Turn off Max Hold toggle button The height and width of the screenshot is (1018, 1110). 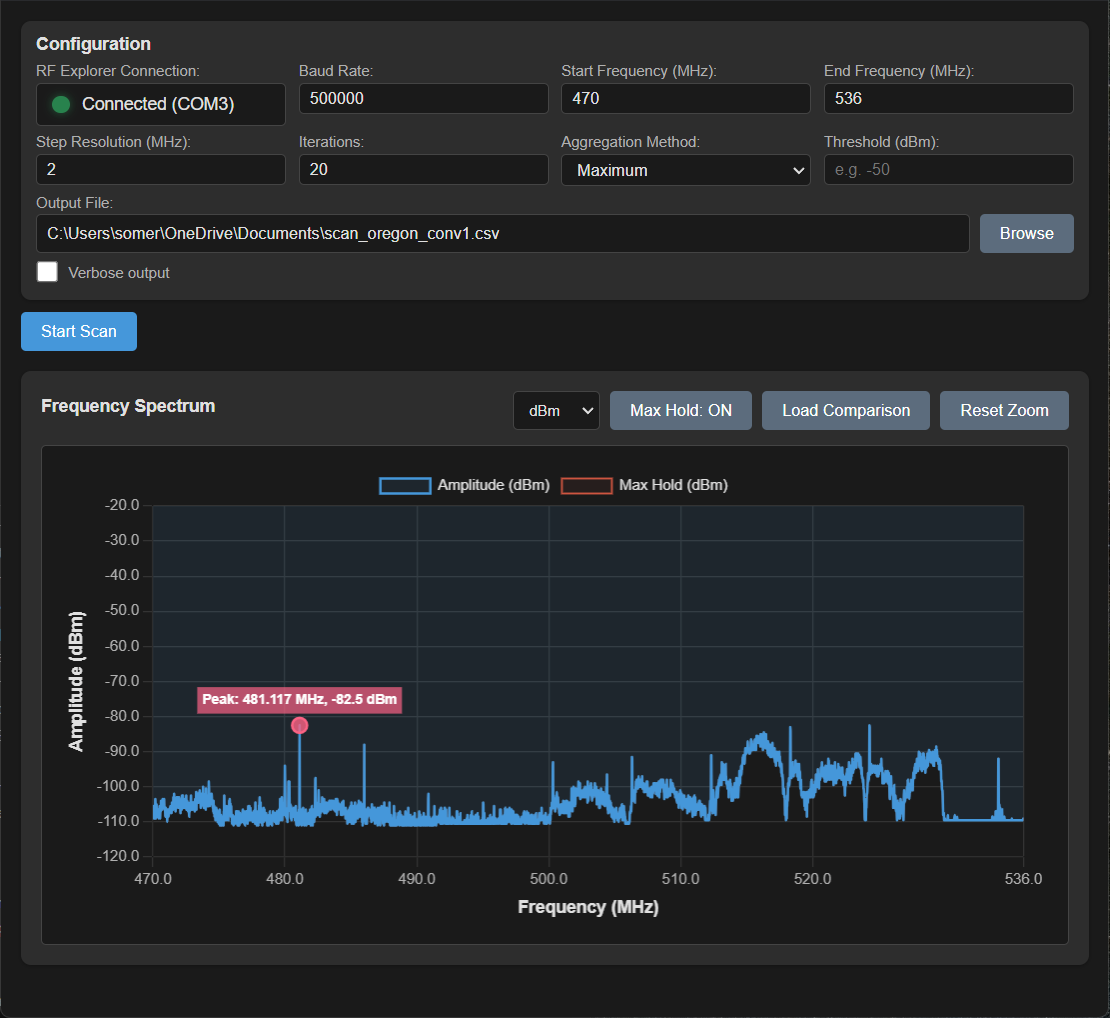680,410
